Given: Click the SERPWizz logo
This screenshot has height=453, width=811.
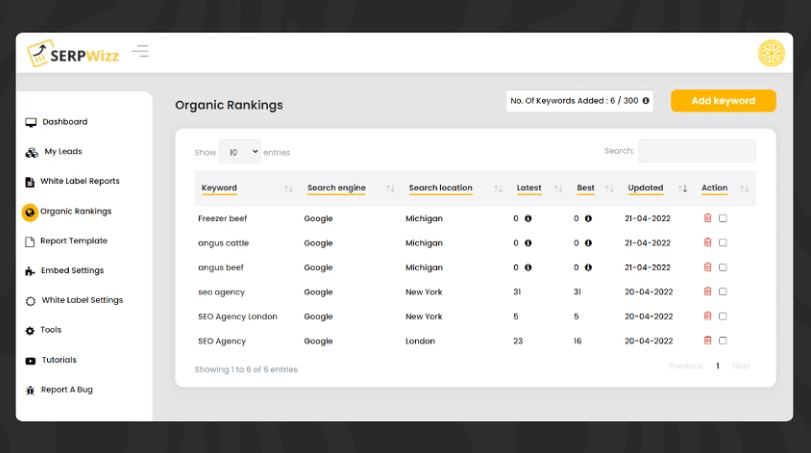Looking at the screenshot, I should pos(73,54).
